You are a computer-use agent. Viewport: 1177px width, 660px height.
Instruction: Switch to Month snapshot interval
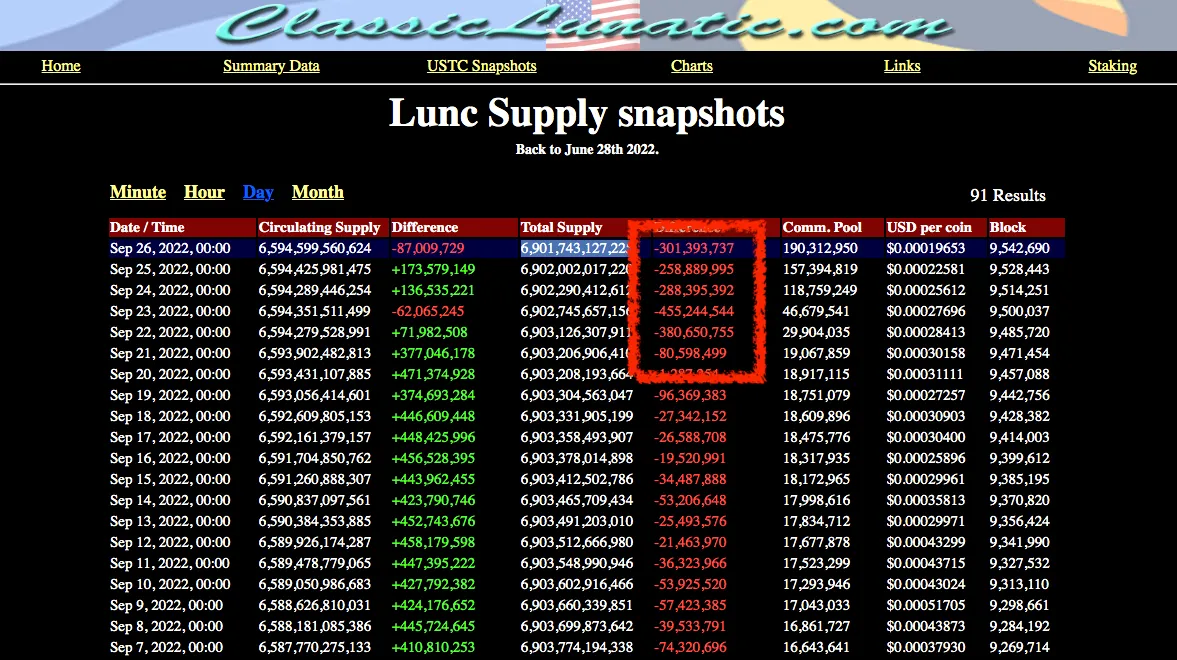pyautogui.click(x=318, y=192)
